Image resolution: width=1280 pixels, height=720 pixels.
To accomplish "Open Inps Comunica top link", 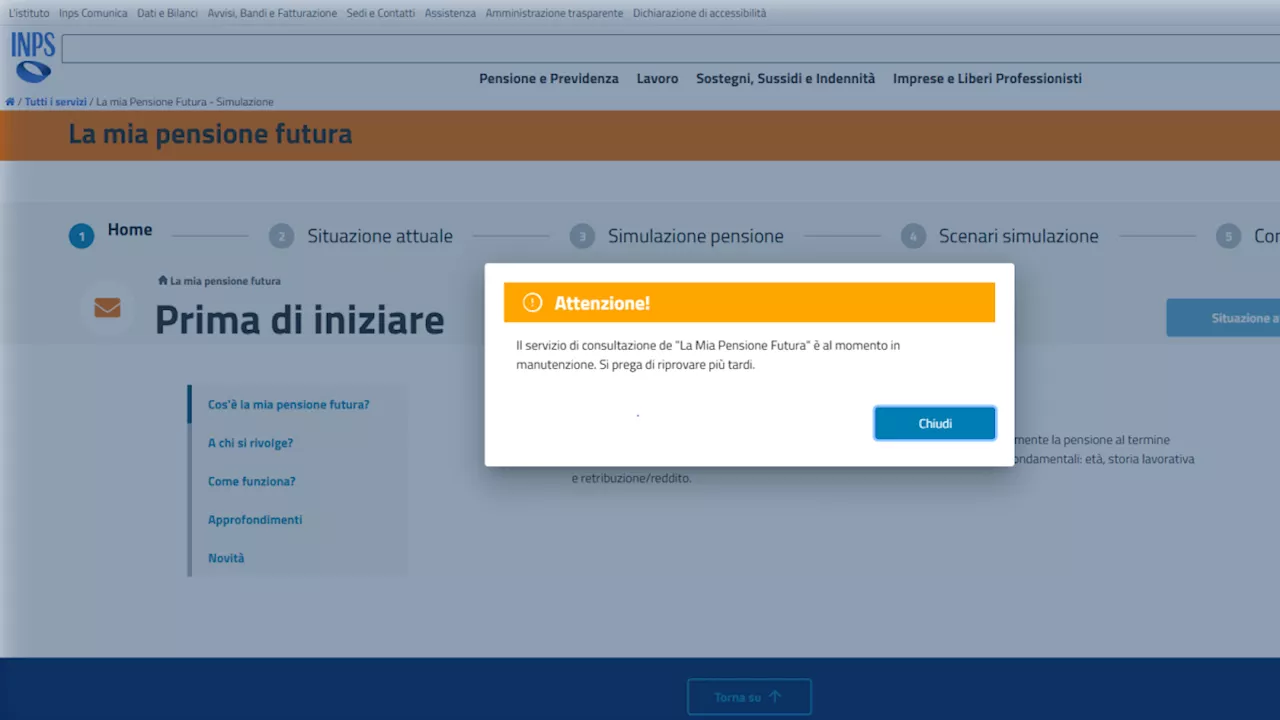I will click(93, 13).
